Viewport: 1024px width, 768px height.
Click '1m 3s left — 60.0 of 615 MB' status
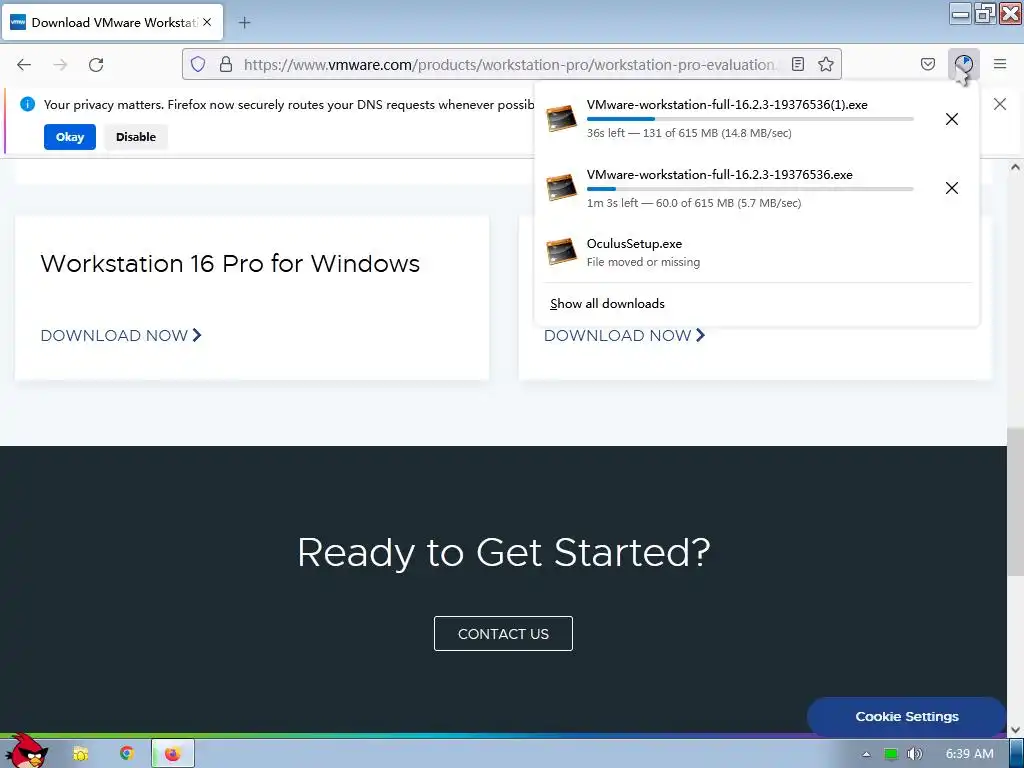pyautogui.click(x=694, y=203)
